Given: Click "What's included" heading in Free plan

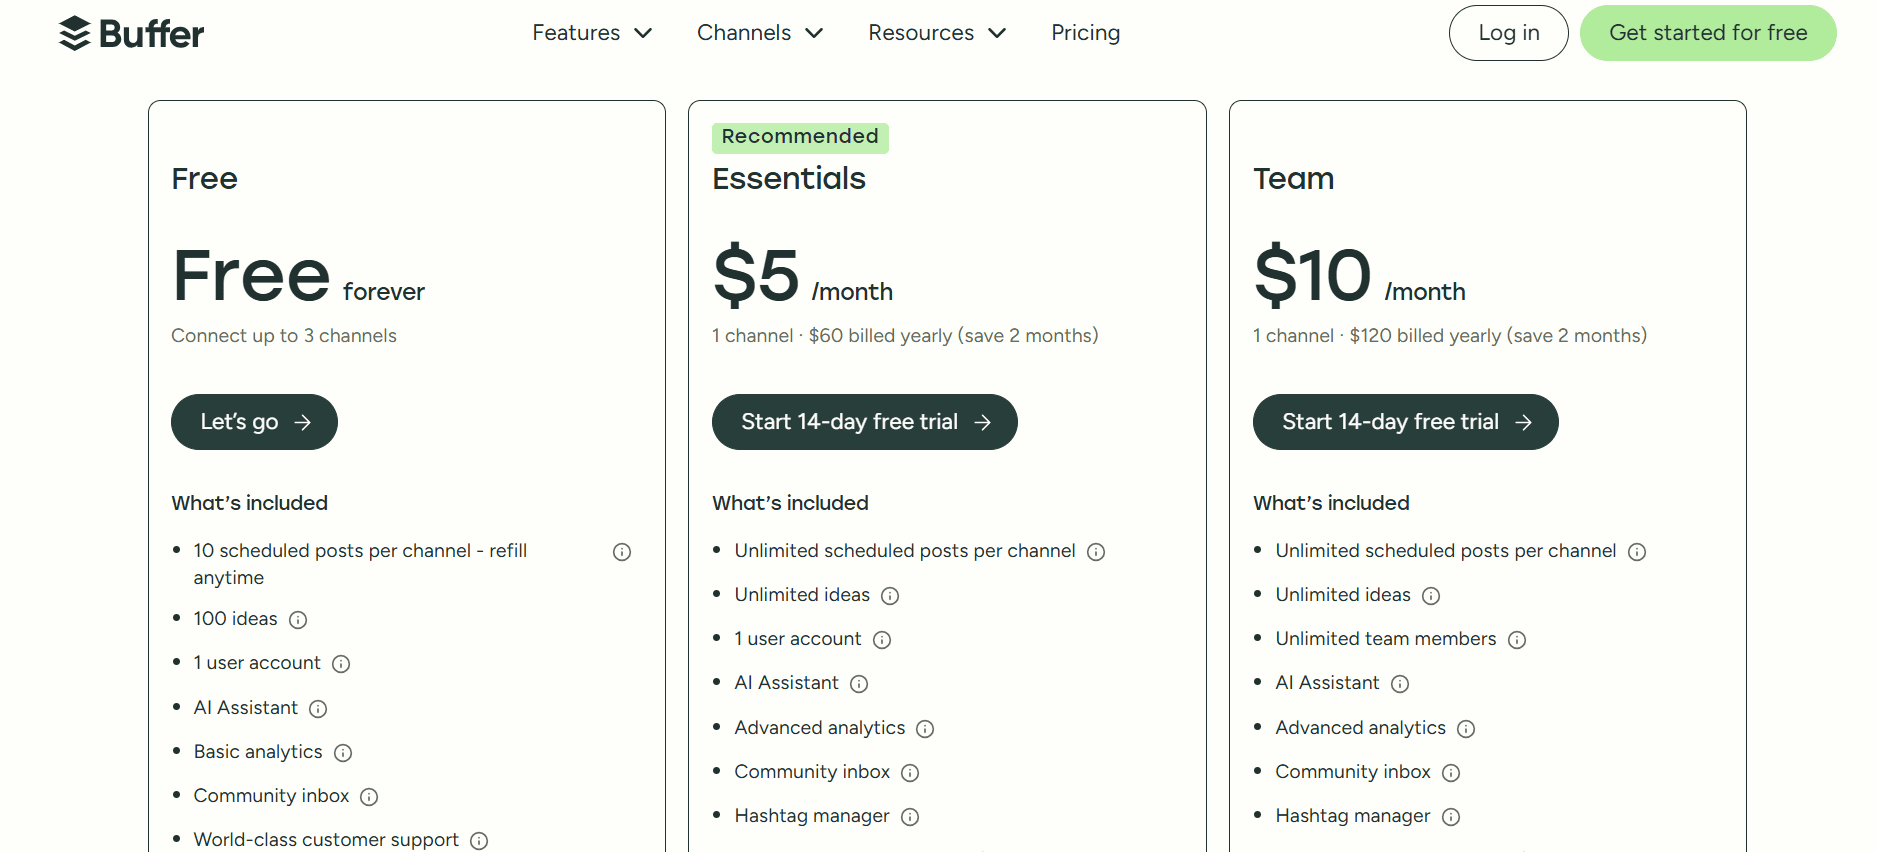Looking at the screenshot, I should [250, 503].
